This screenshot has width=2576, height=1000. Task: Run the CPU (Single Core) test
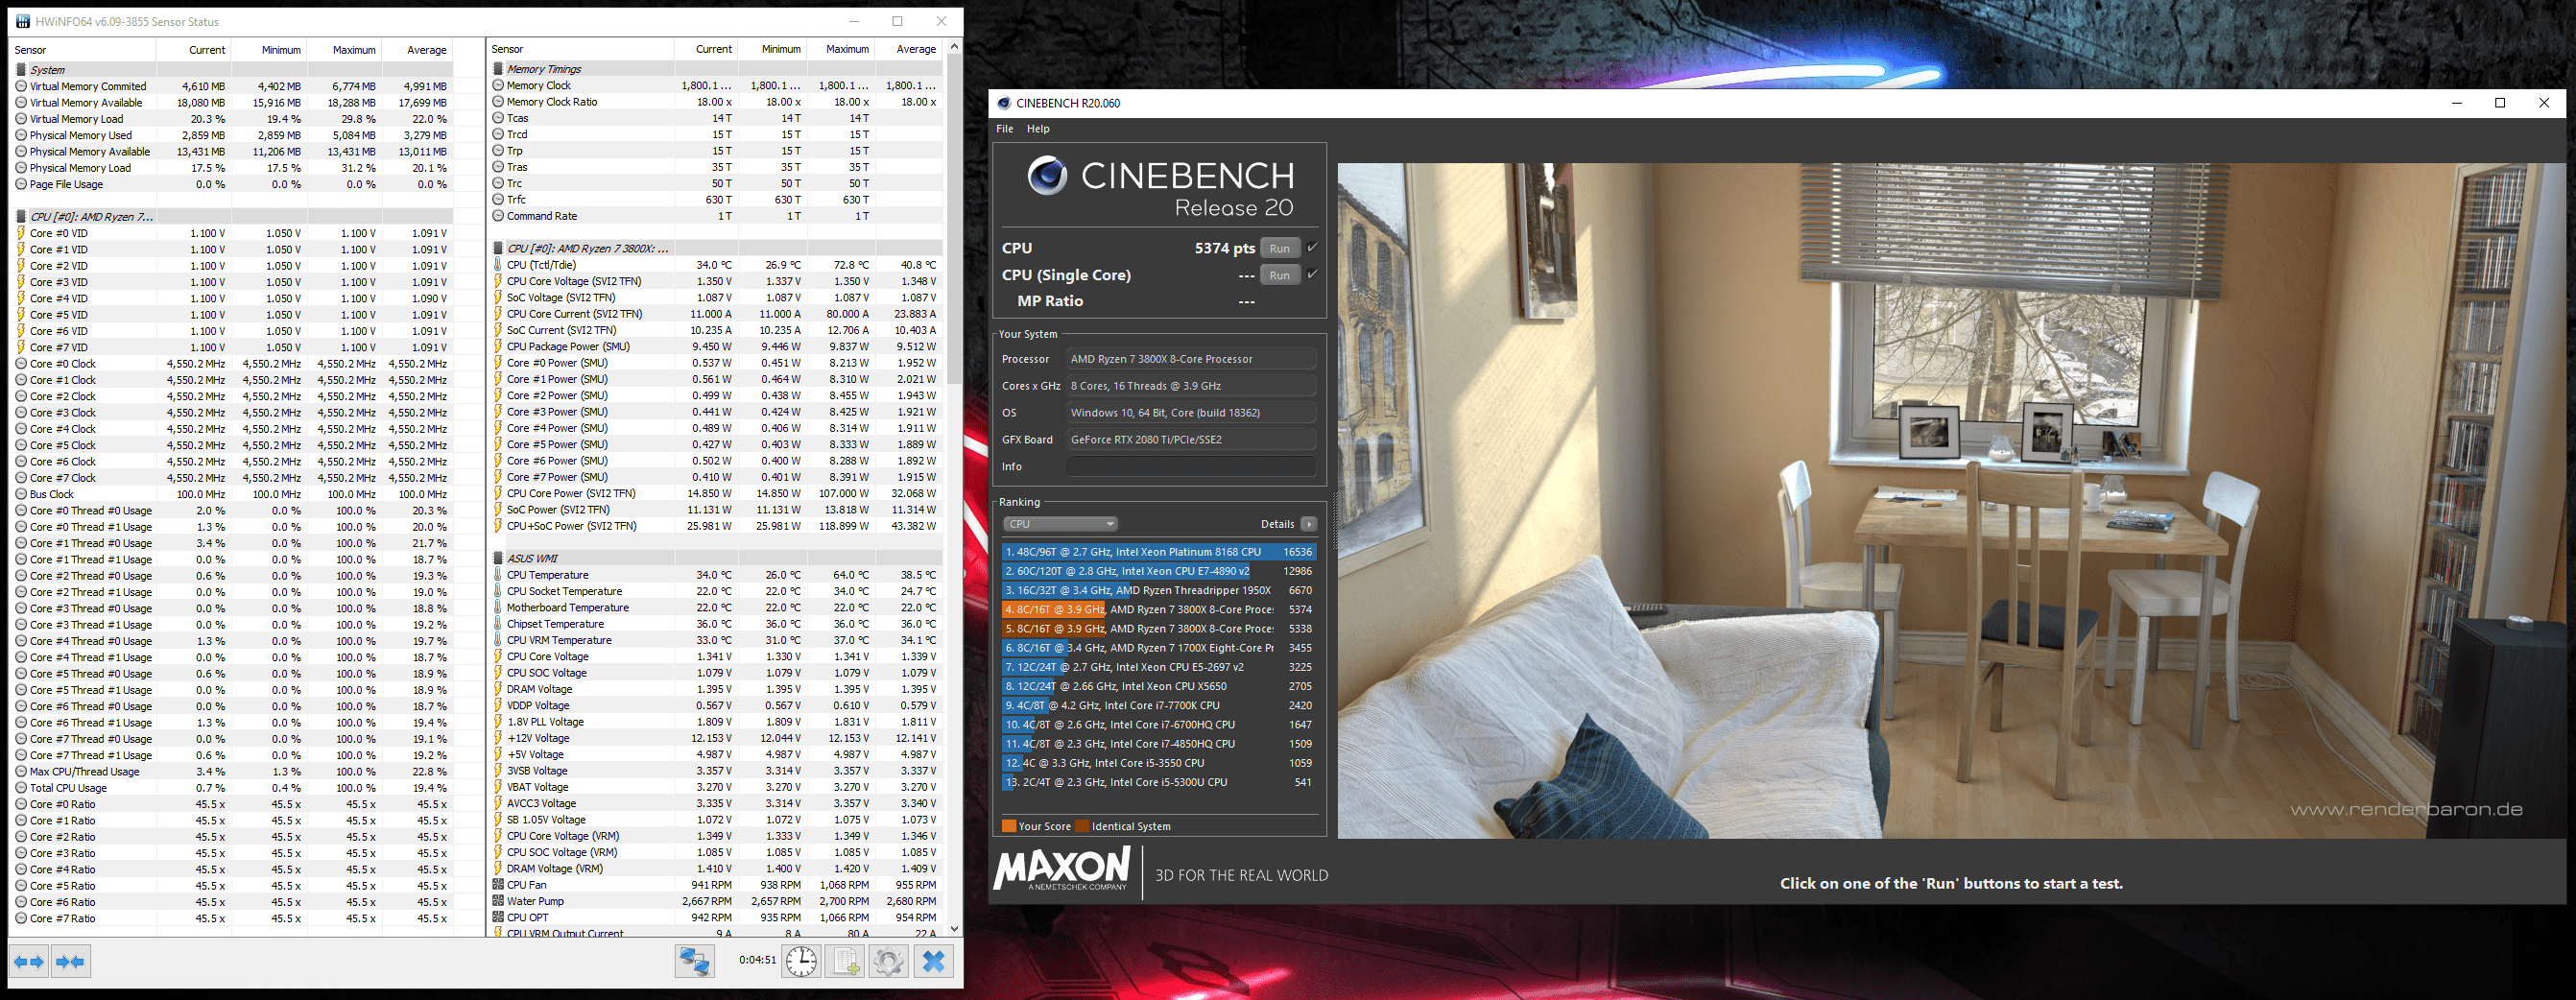1280,275
